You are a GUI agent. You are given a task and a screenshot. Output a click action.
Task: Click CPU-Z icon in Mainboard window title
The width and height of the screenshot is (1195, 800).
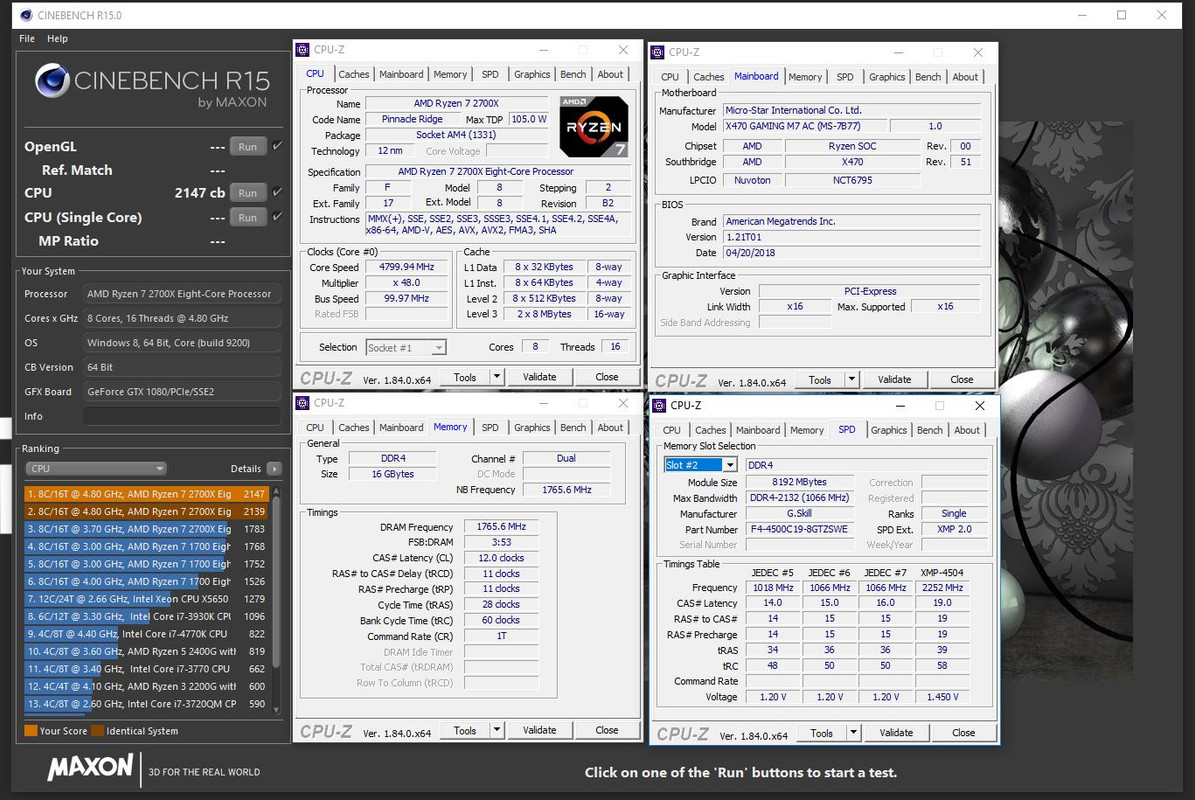pos(658,53)
